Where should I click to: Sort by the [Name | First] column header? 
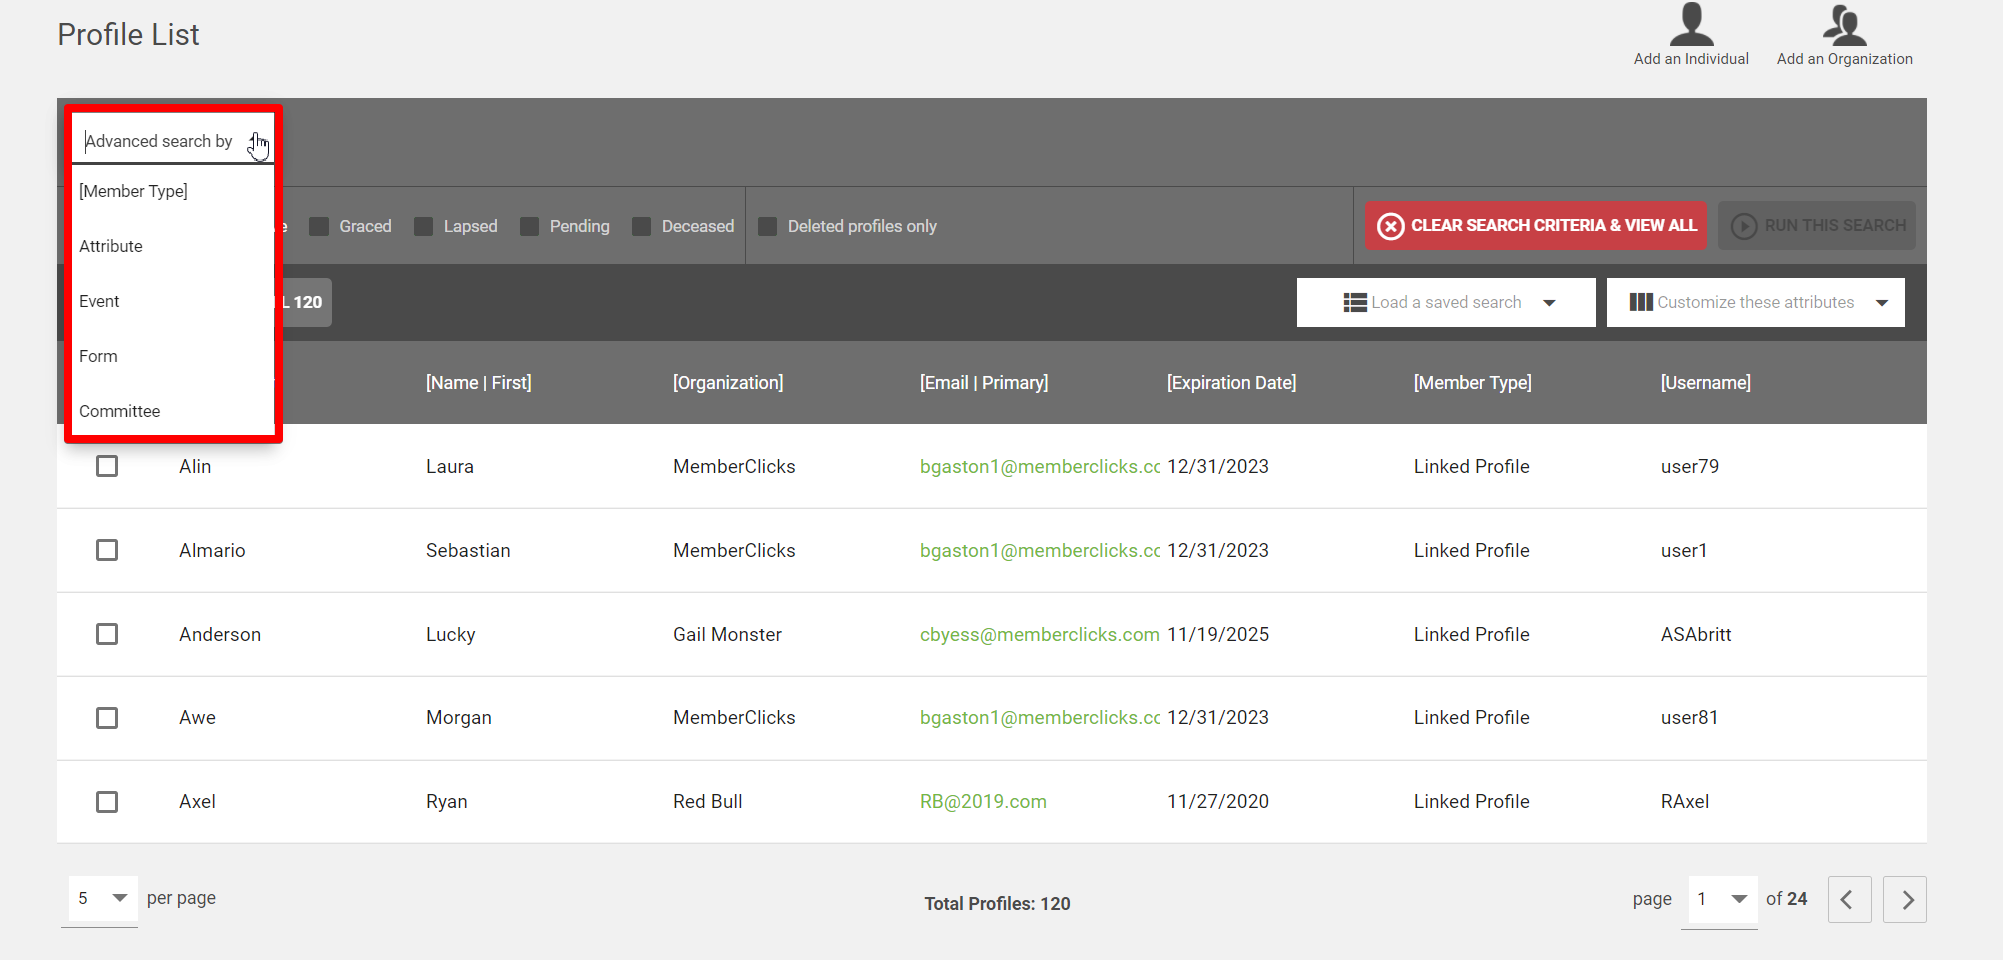click(478, 383)
